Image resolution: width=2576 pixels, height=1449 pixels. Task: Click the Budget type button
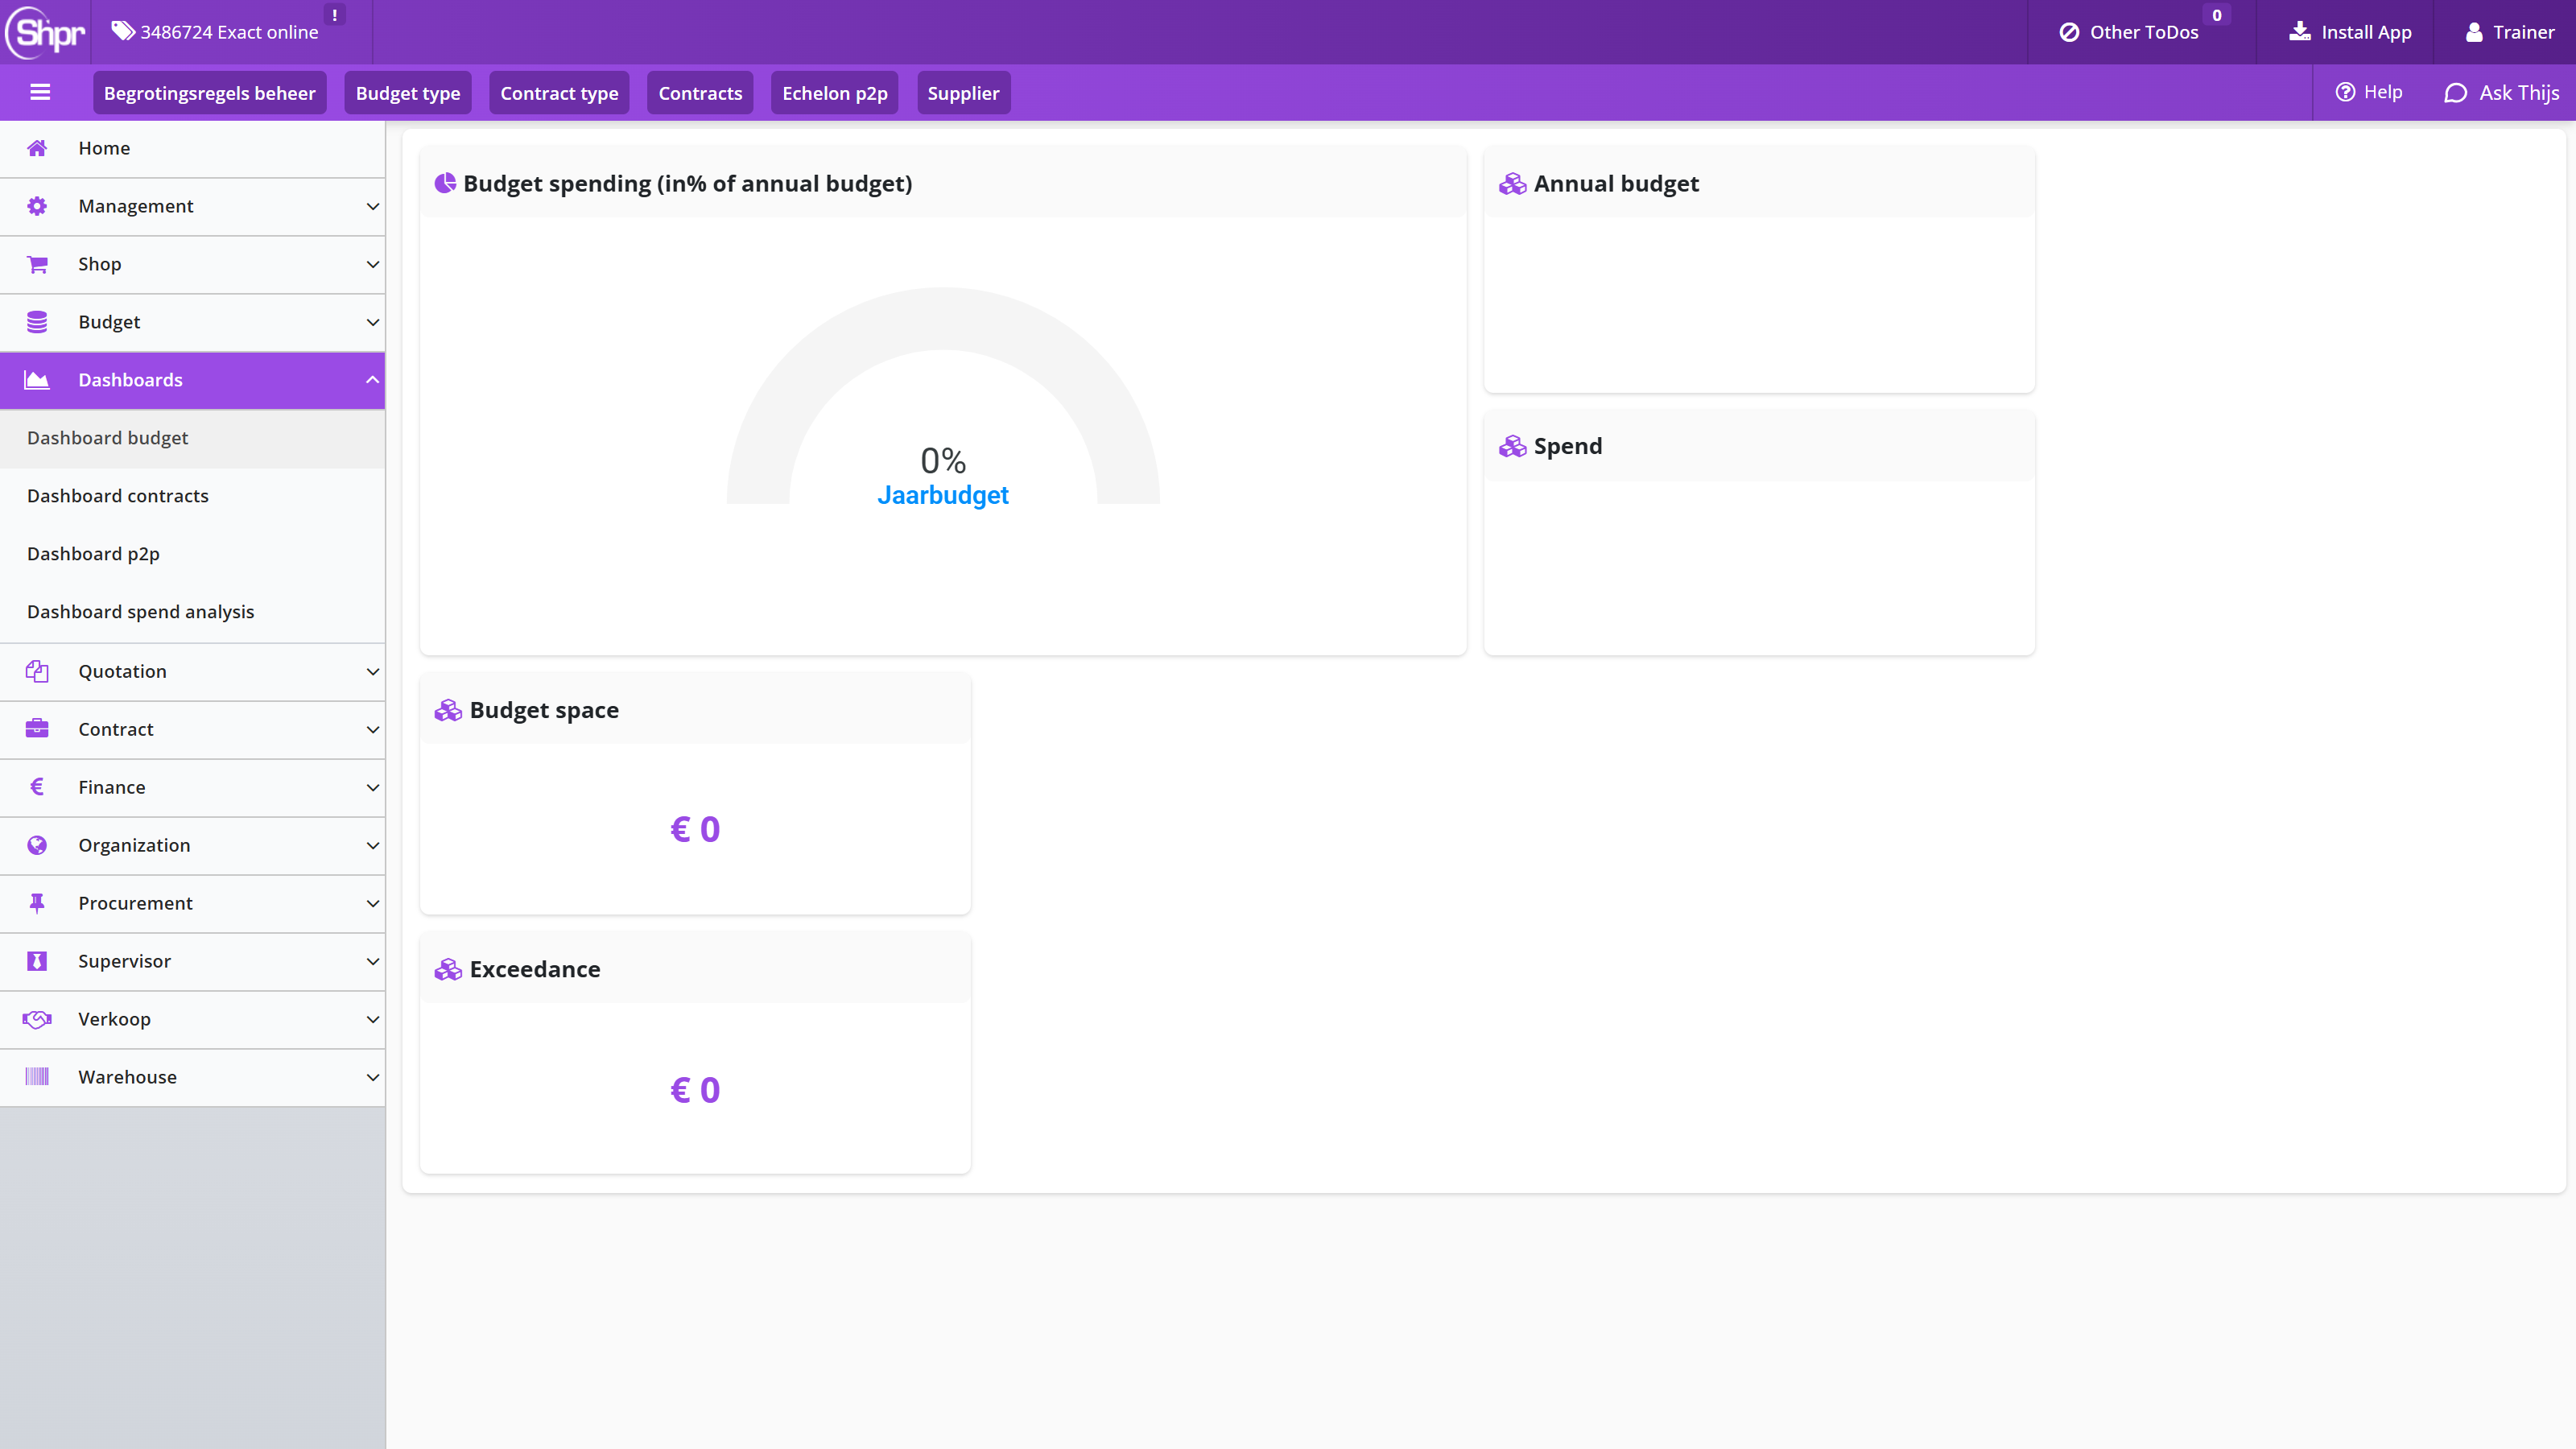(x=408, y=93)
